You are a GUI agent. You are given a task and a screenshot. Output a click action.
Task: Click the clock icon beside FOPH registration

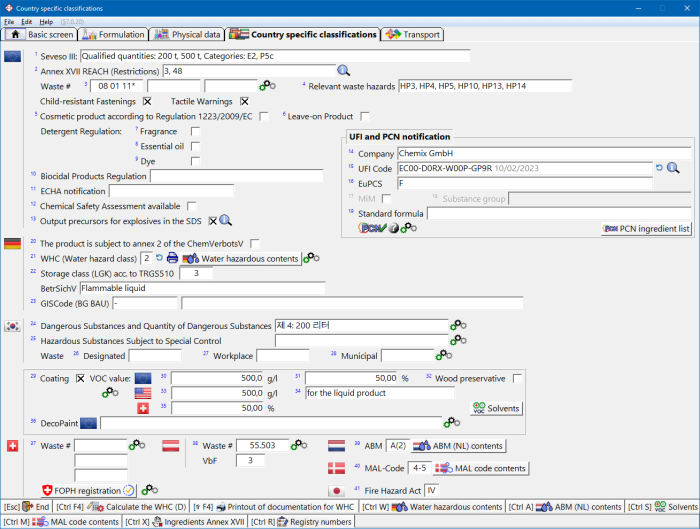pyautogui.click(x=129, y=491)
